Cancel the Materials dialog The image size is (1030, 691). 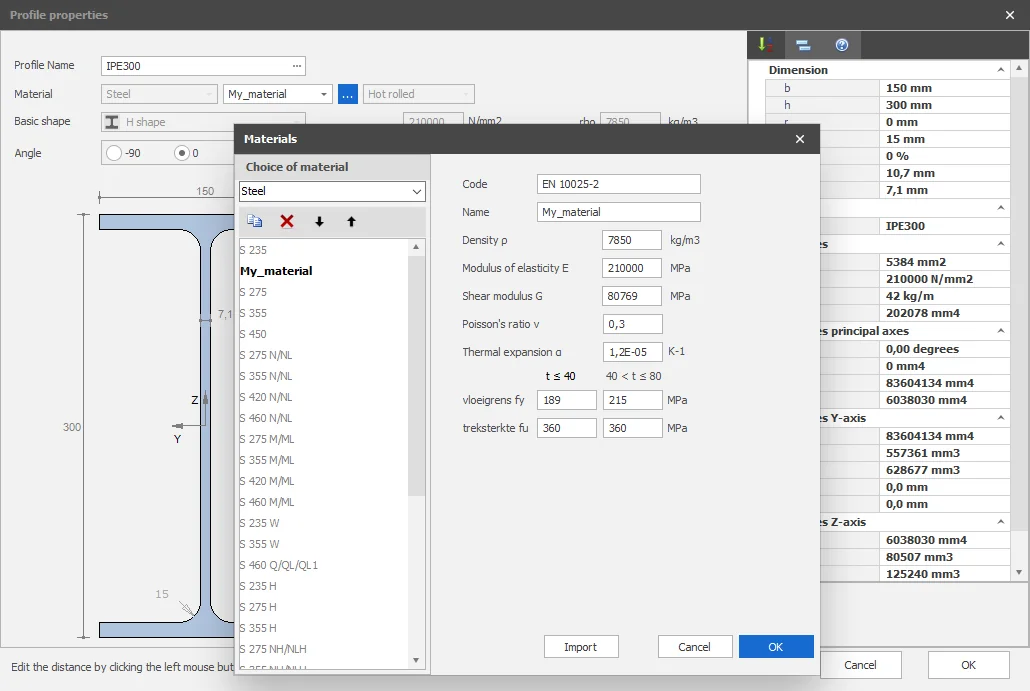694,647
